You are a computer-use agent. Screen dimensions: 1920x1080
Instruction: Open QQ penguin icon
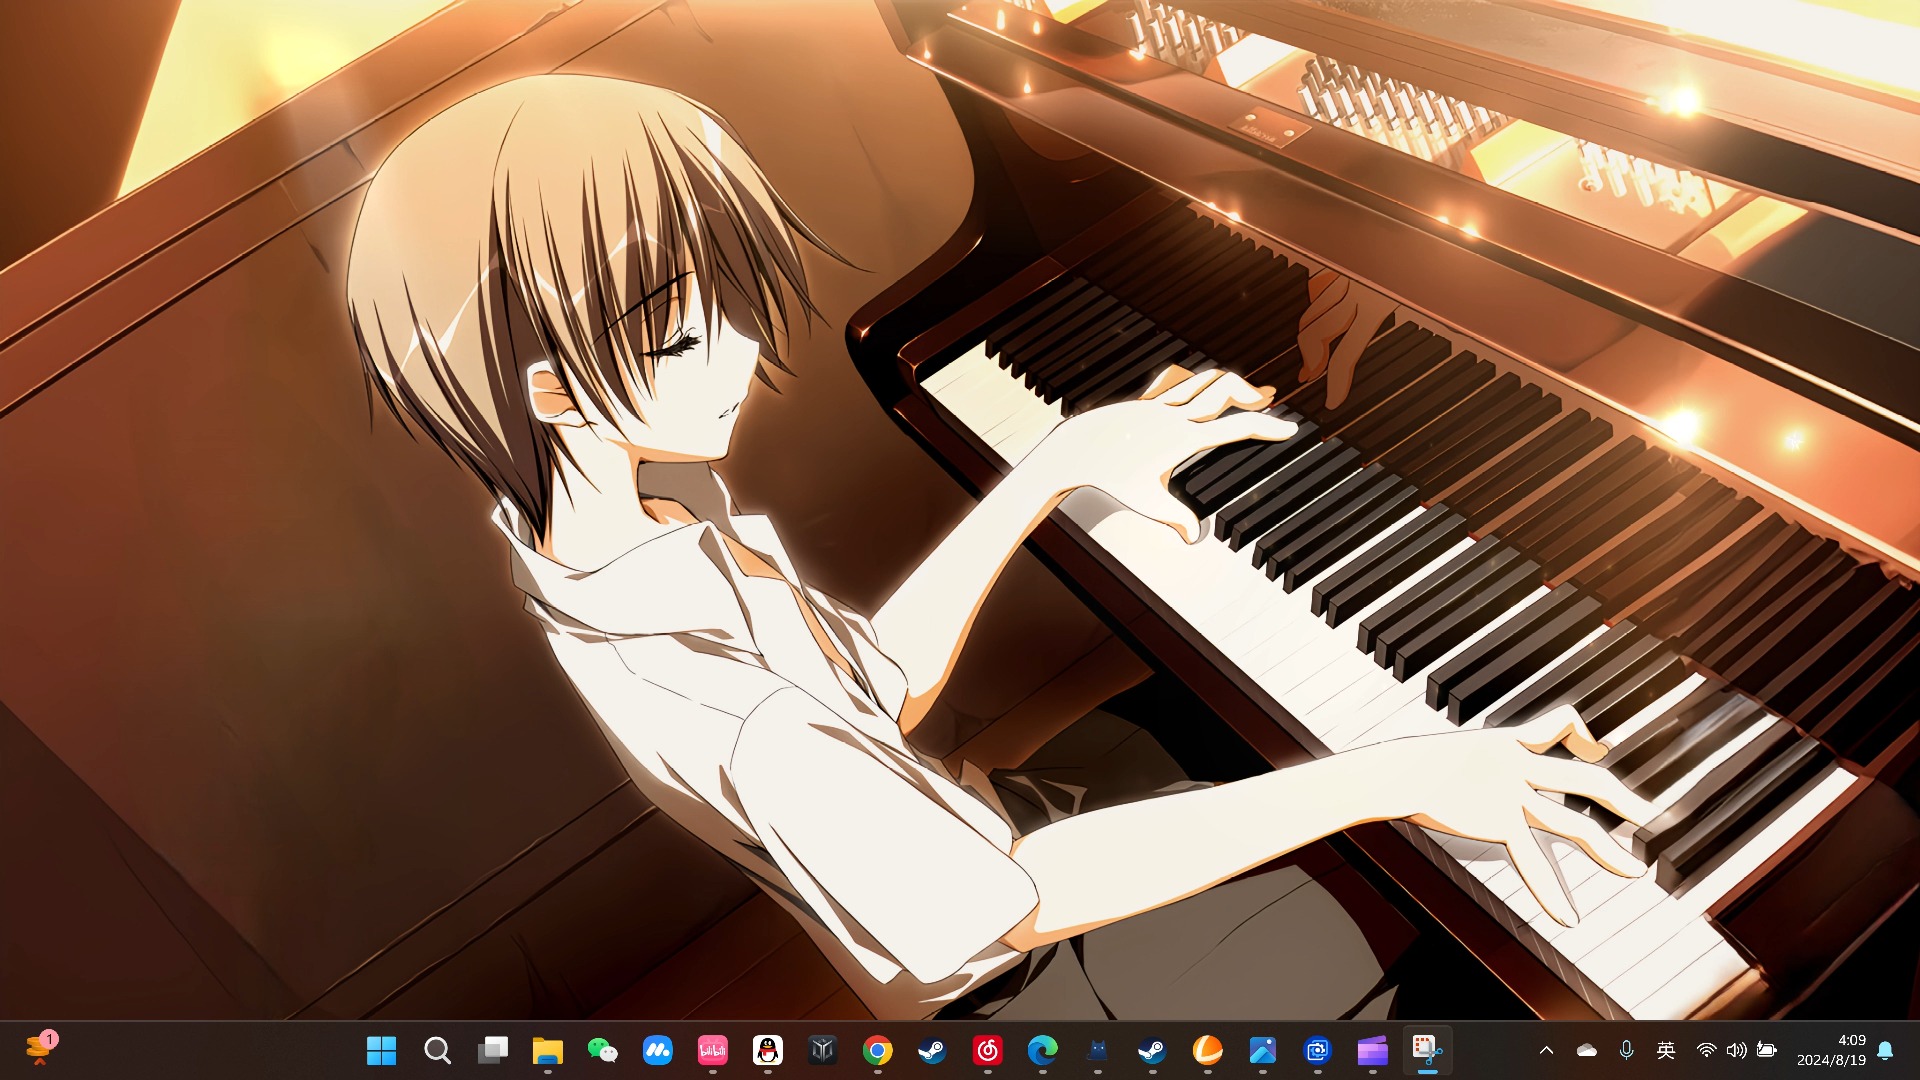pyautogui.click(x=767, y=1050)
